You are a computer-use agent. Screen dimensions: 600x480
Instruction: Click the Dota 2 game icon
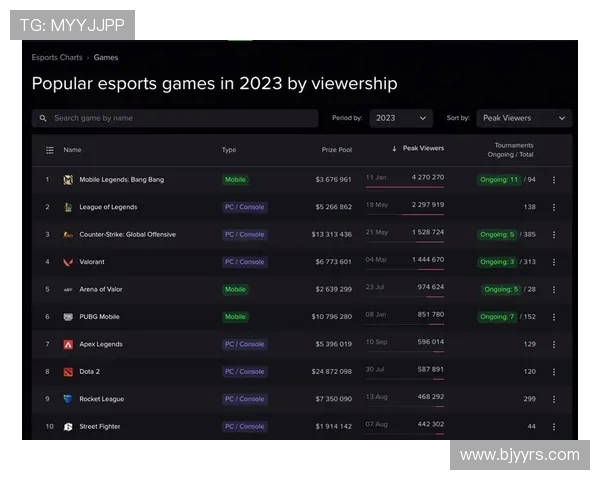68,371
